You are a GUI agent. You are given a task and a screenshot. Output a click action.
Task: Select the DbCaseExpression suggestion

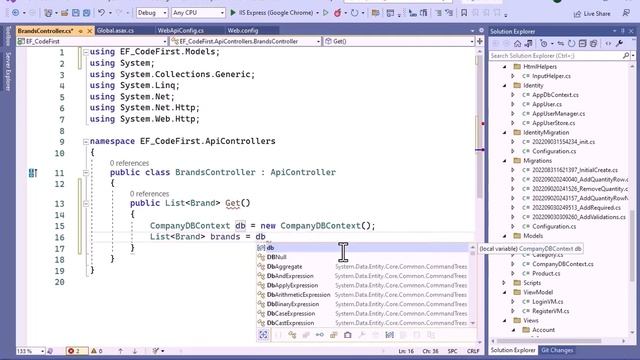(362, 313)
